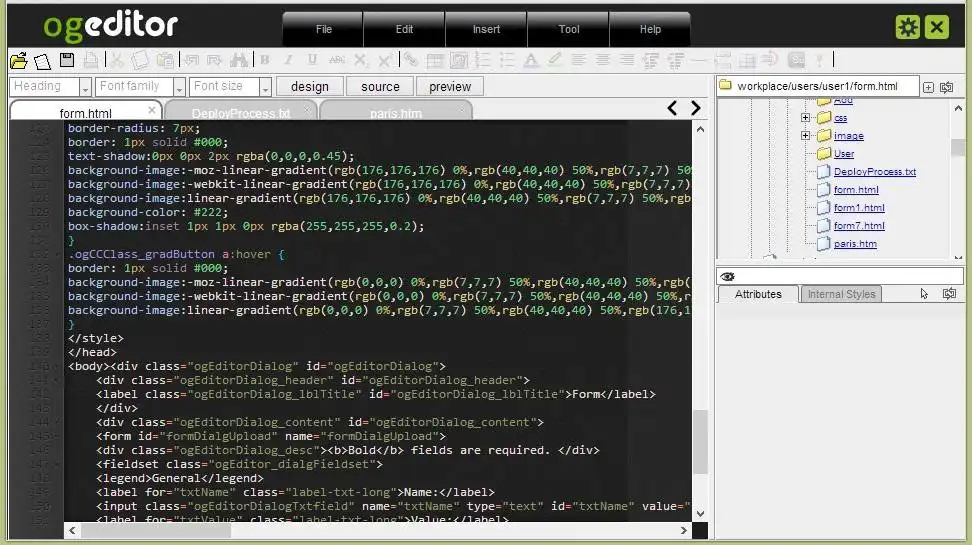
Task: Click the undo arrow icon
Action: click(x=192, y=60)
